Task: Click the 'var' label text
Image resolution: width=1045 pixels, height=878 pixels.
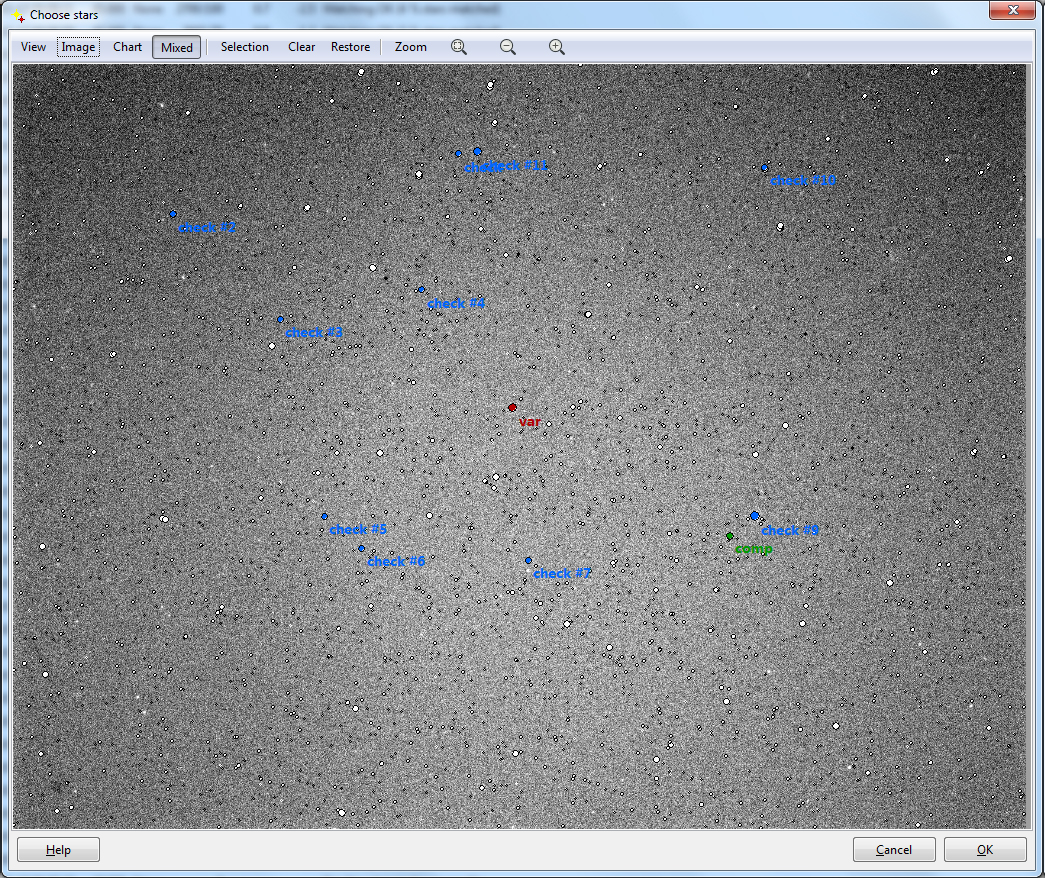Action: (x=530, y=422)
